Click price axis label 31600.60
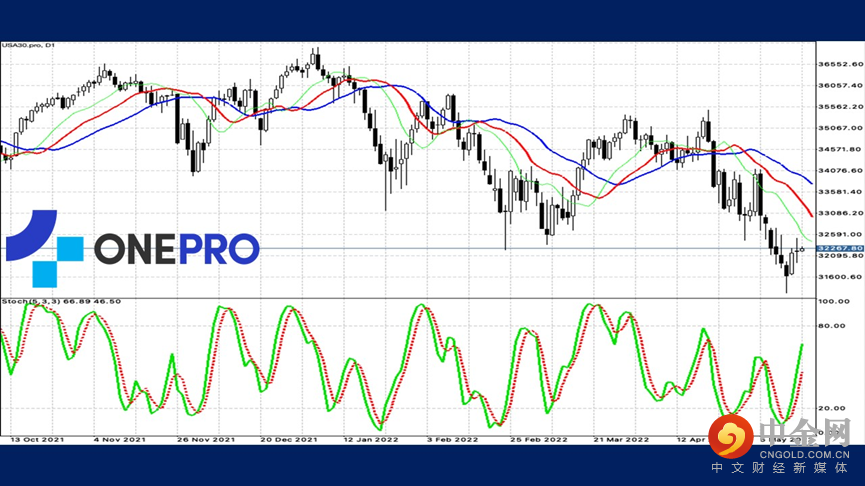This screenshot has width=865, height=486. click(x=840, y=277)
